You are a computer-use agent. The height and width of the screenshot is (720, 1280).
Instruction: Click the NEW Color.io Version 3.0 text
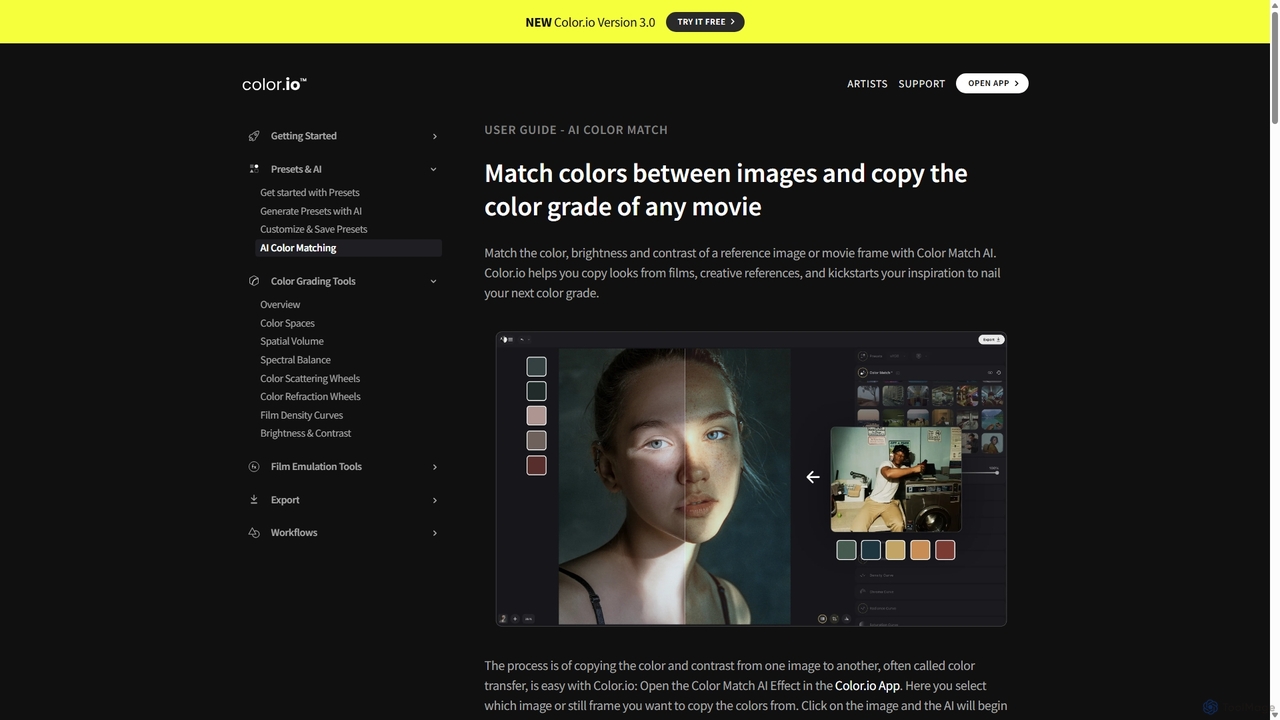point(590,22)
